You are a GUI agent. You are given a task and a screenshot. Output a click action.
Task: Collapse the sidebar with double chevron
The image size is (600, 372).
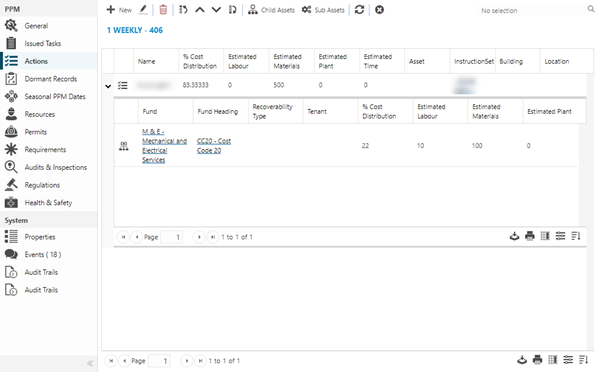[x=90, y=363]
